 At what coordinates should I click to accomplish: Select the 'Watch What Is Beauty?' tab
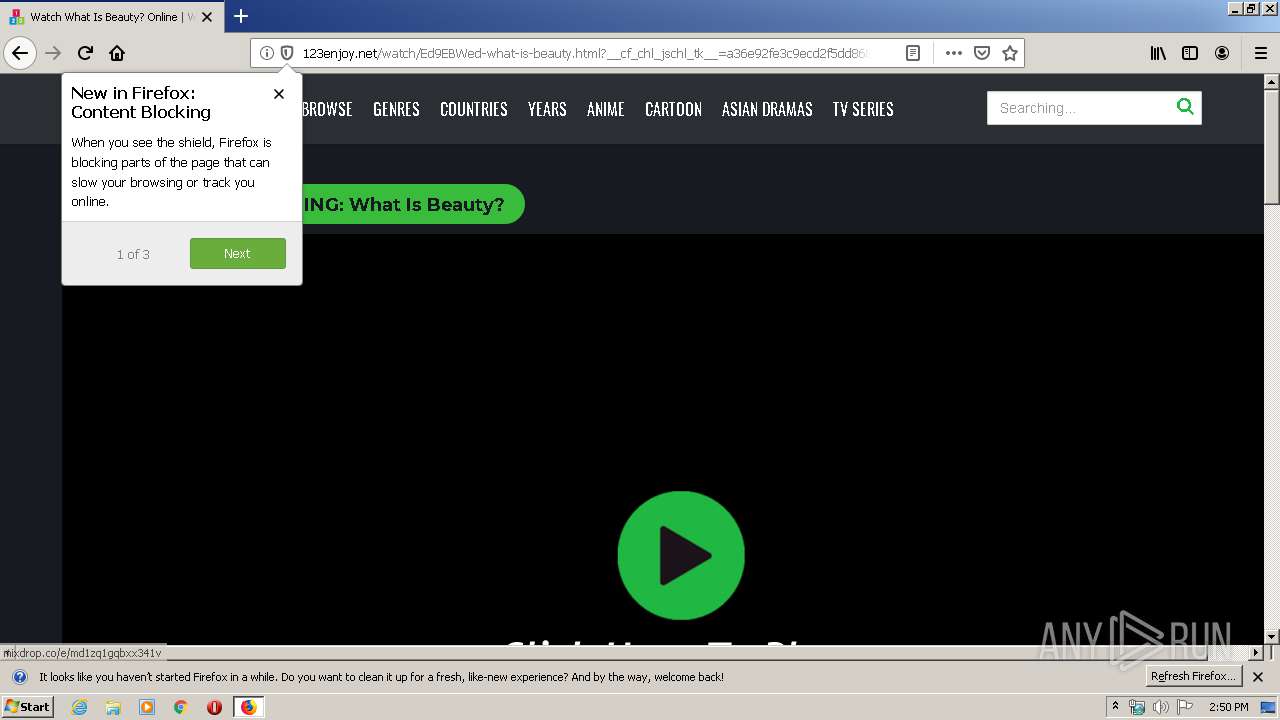point(111,17)
